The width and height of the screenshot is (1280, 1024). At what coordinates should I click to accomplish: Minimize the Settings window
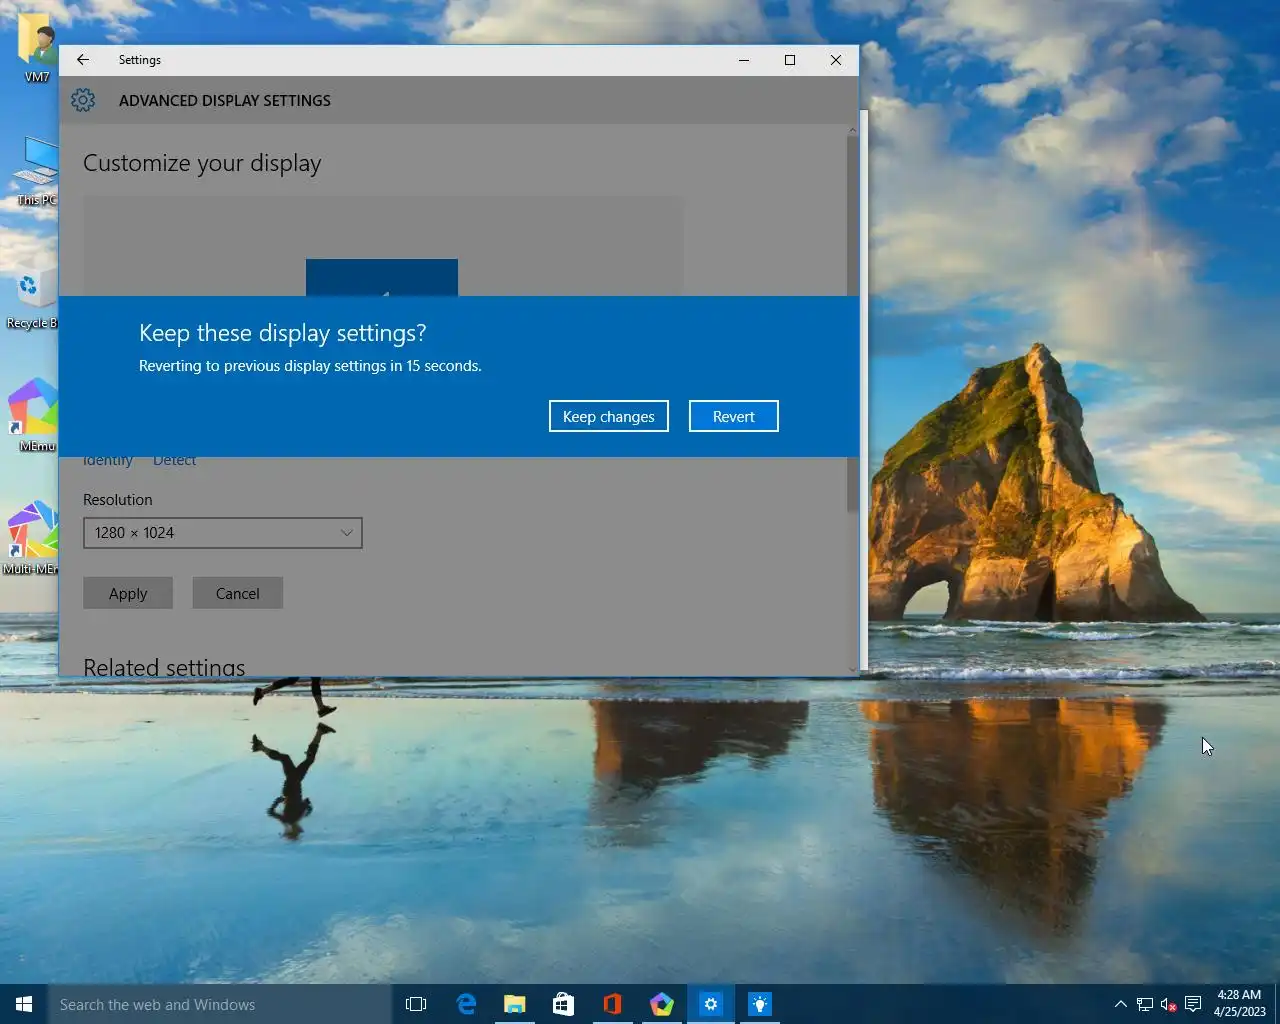[744, 60]
